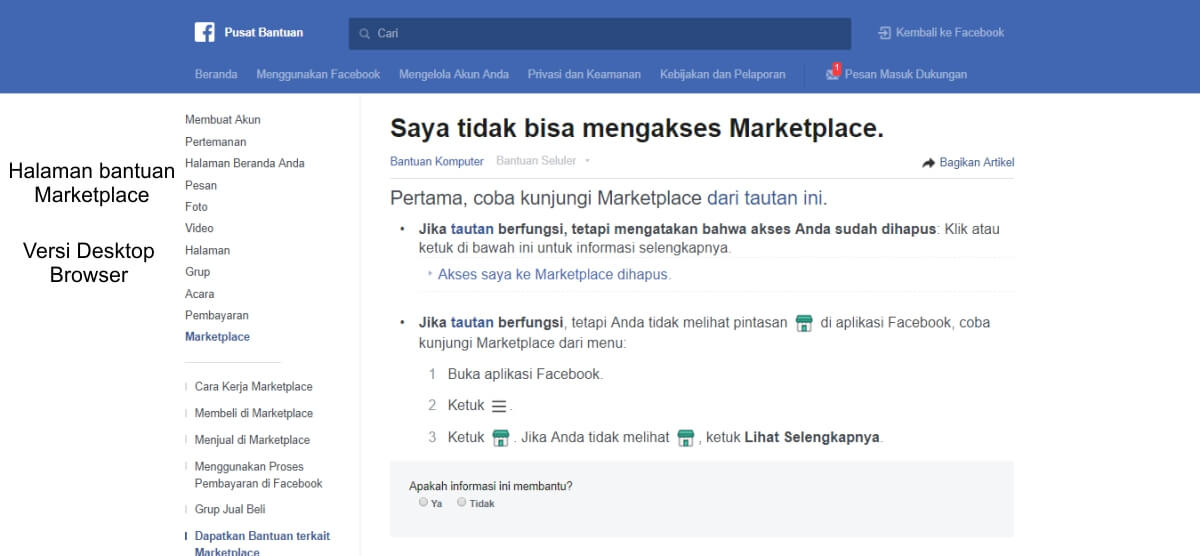Click the Facebook logo icon

point(205,32)
